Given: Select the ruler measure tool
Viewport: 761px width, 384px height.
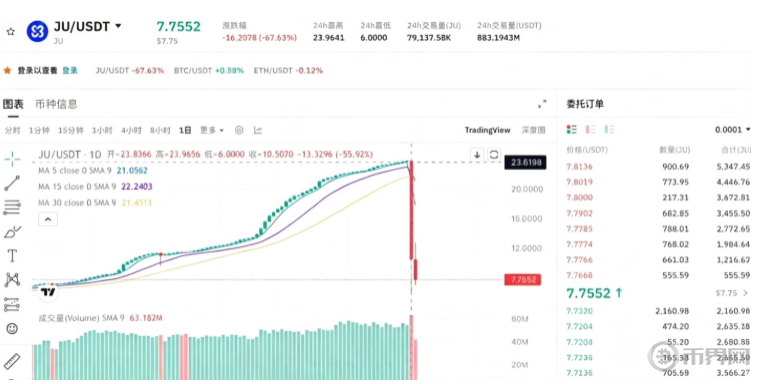Looking at the screenshot, I should pos(12,361).
